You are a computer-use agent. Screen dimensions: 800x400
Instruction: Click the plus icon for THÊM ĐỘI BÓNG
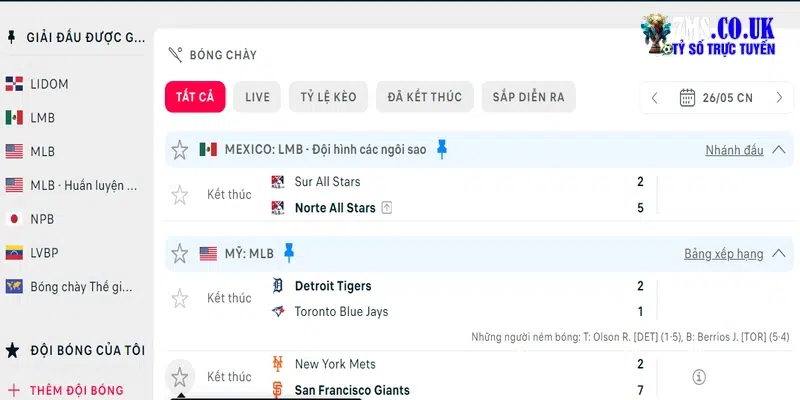[14, 391]
